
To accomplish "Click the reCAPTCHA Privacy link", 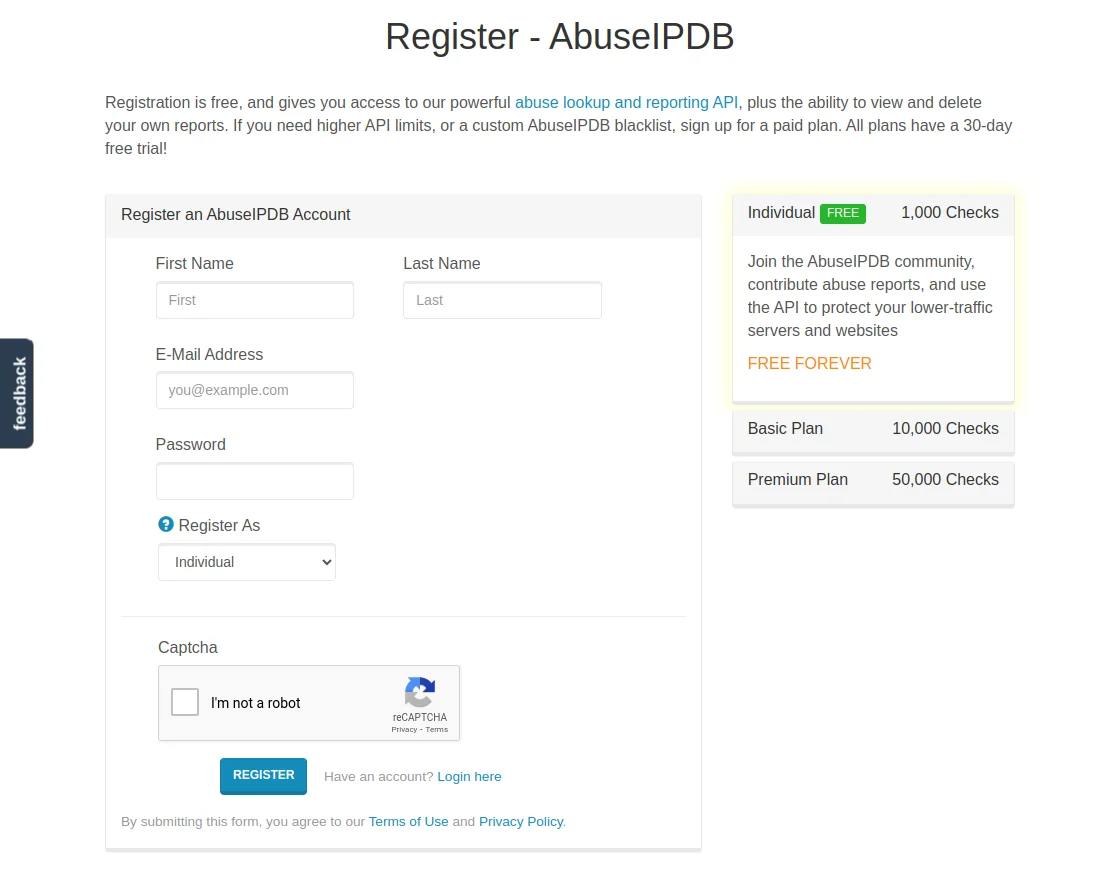I will 404,730.
